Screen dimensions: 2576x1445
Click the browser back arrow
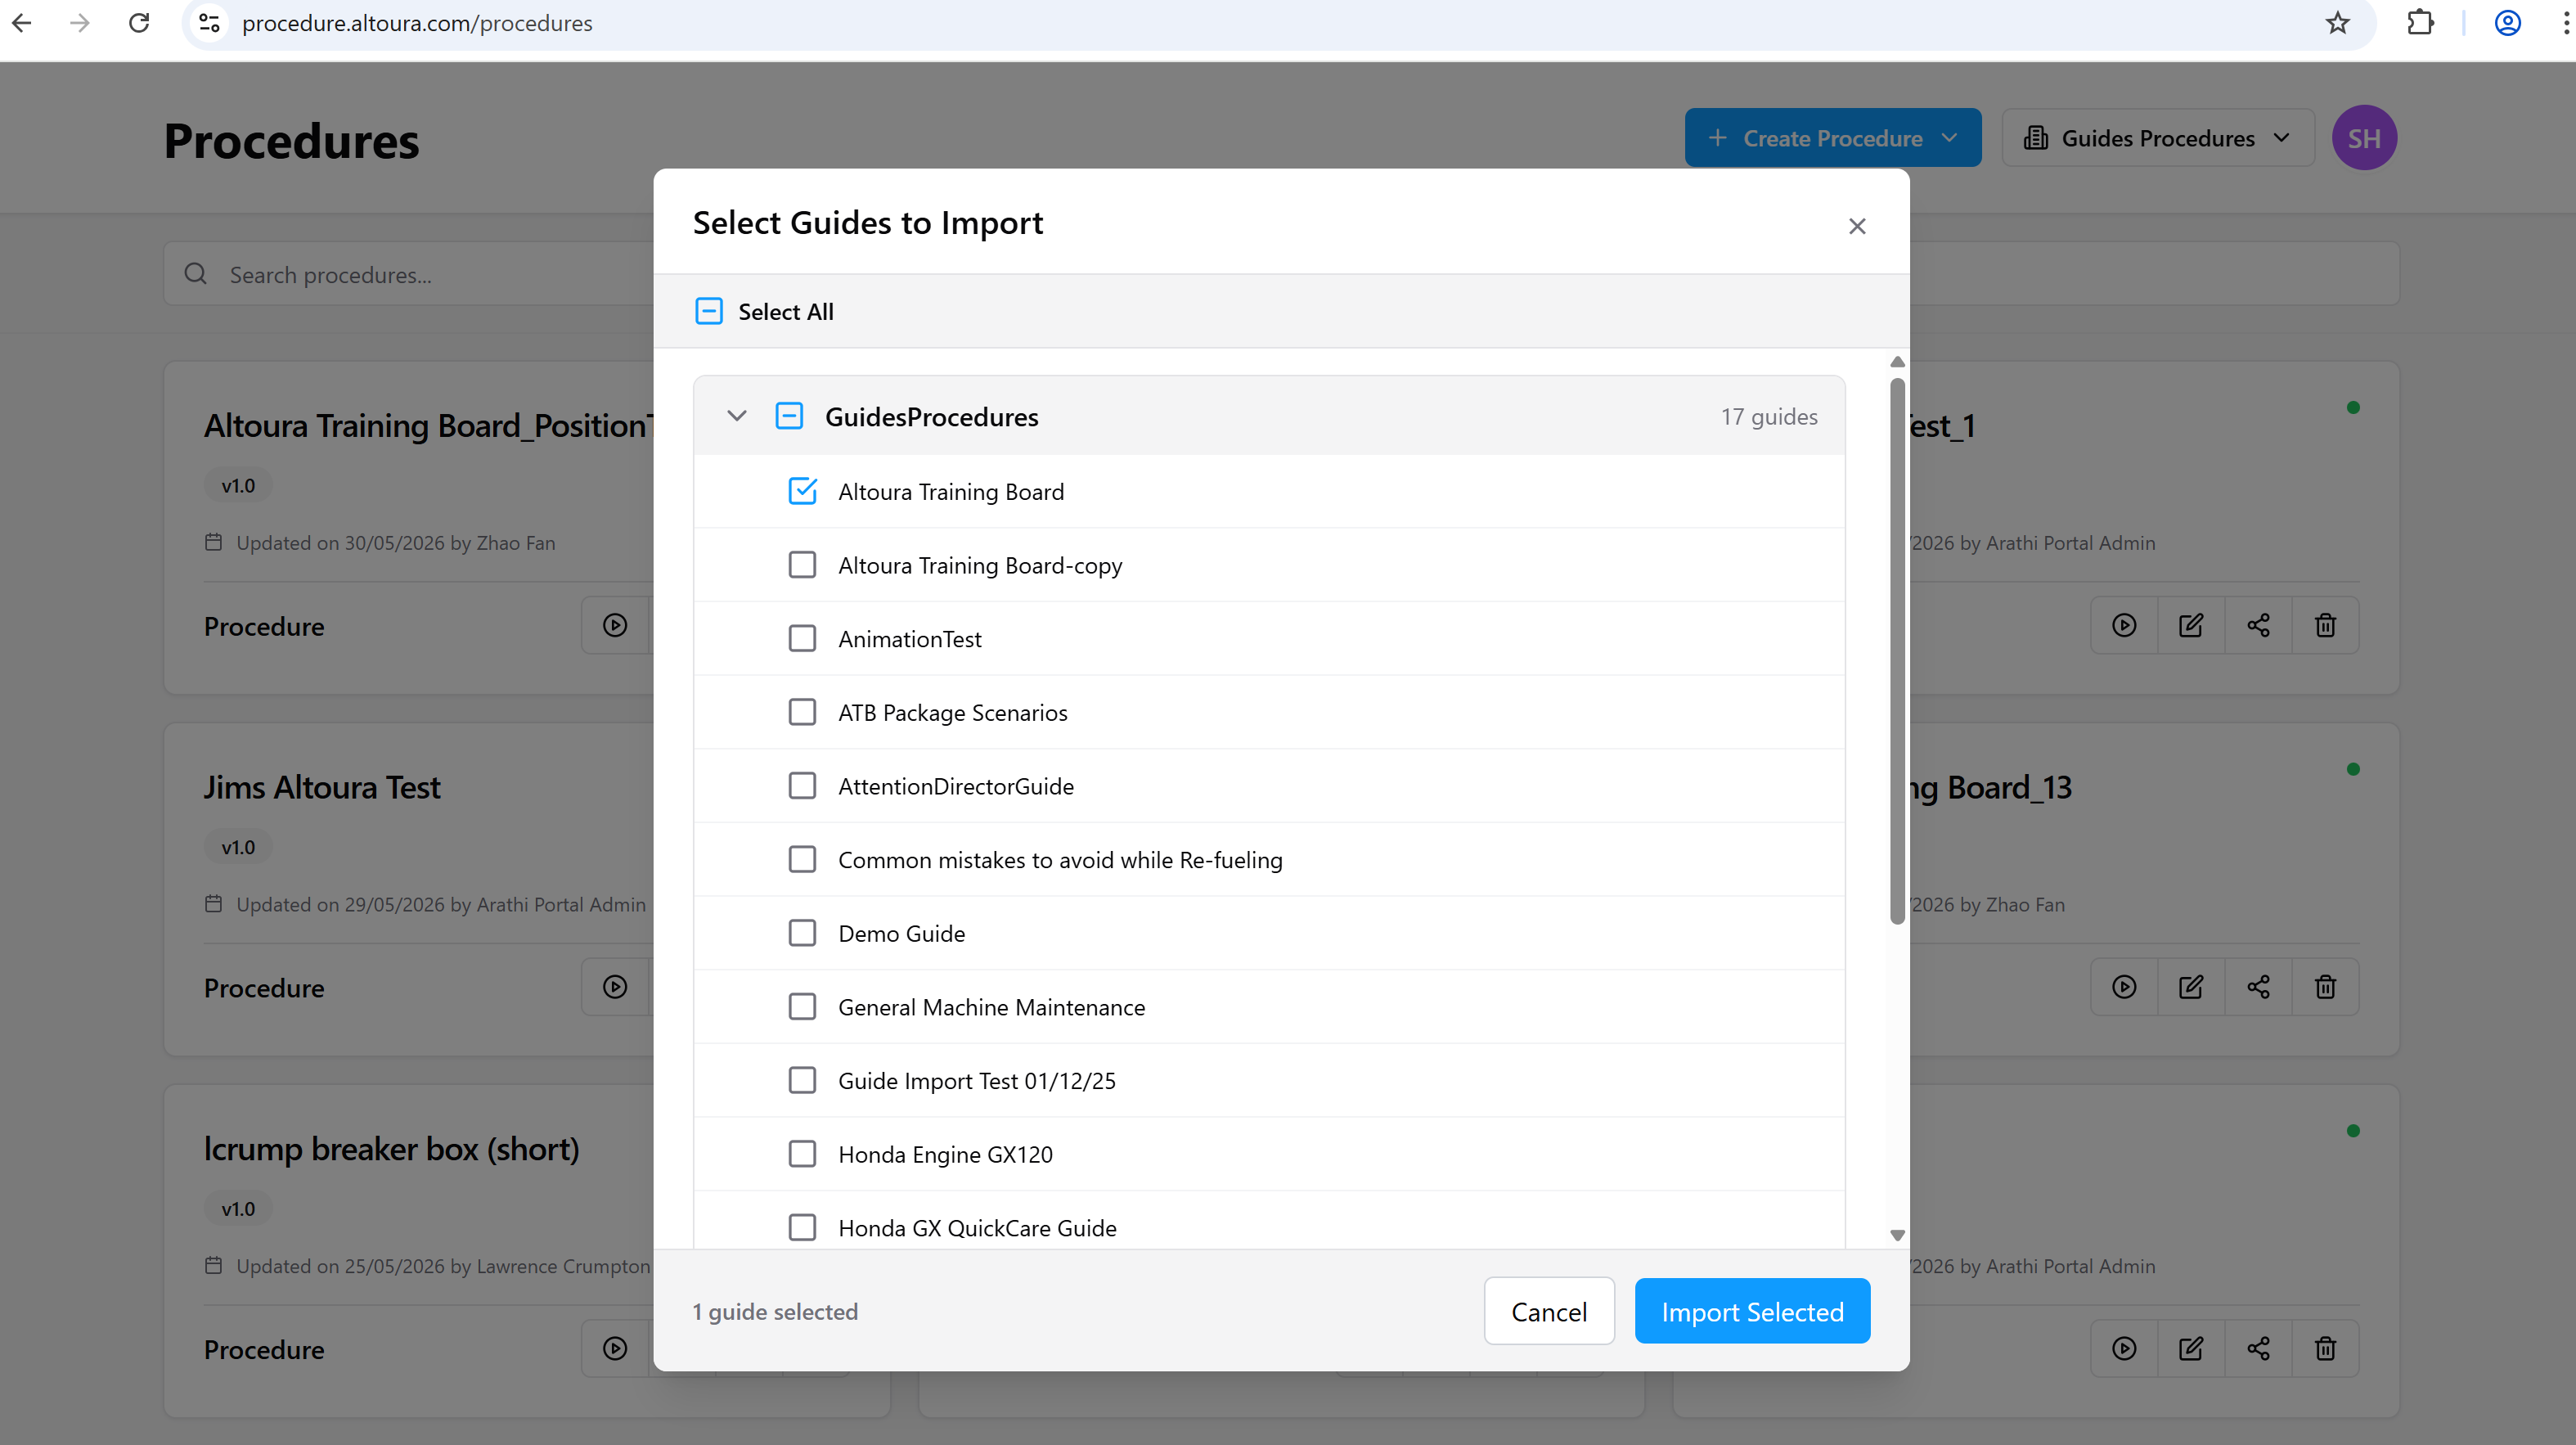click(x=22, y=23)
